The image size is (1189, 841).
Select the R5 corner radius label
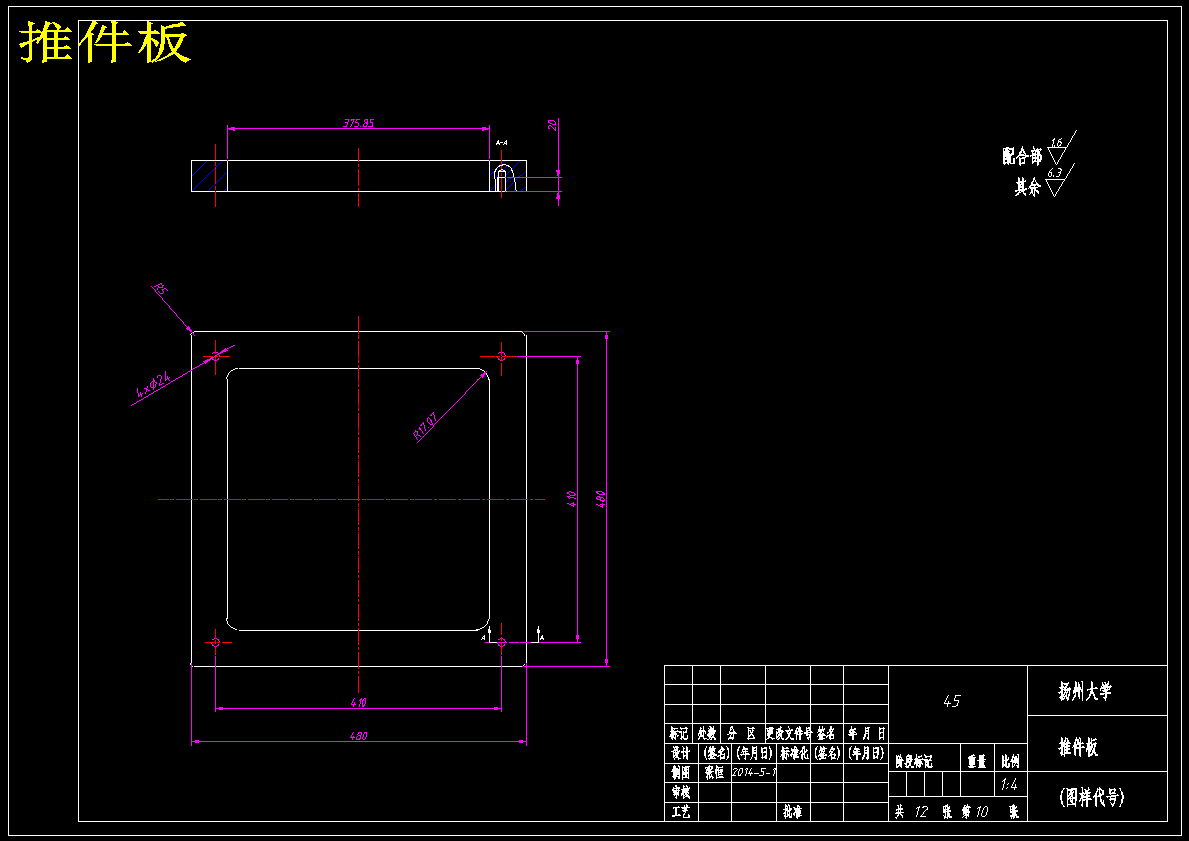pos(160,289)
